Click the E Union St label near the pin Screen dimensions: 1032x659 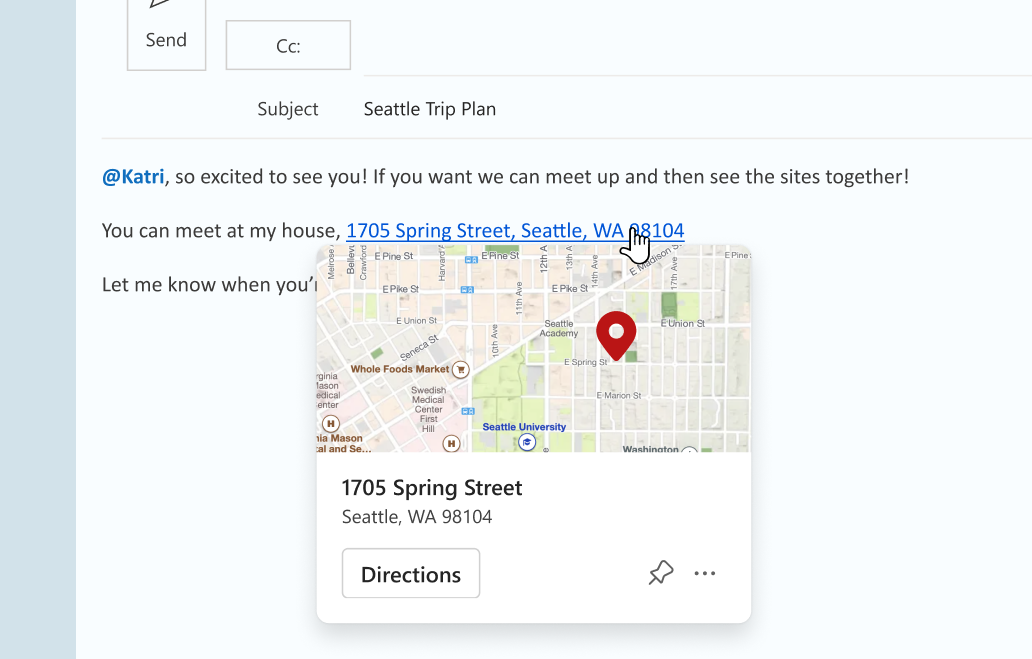tap(683, 323)
